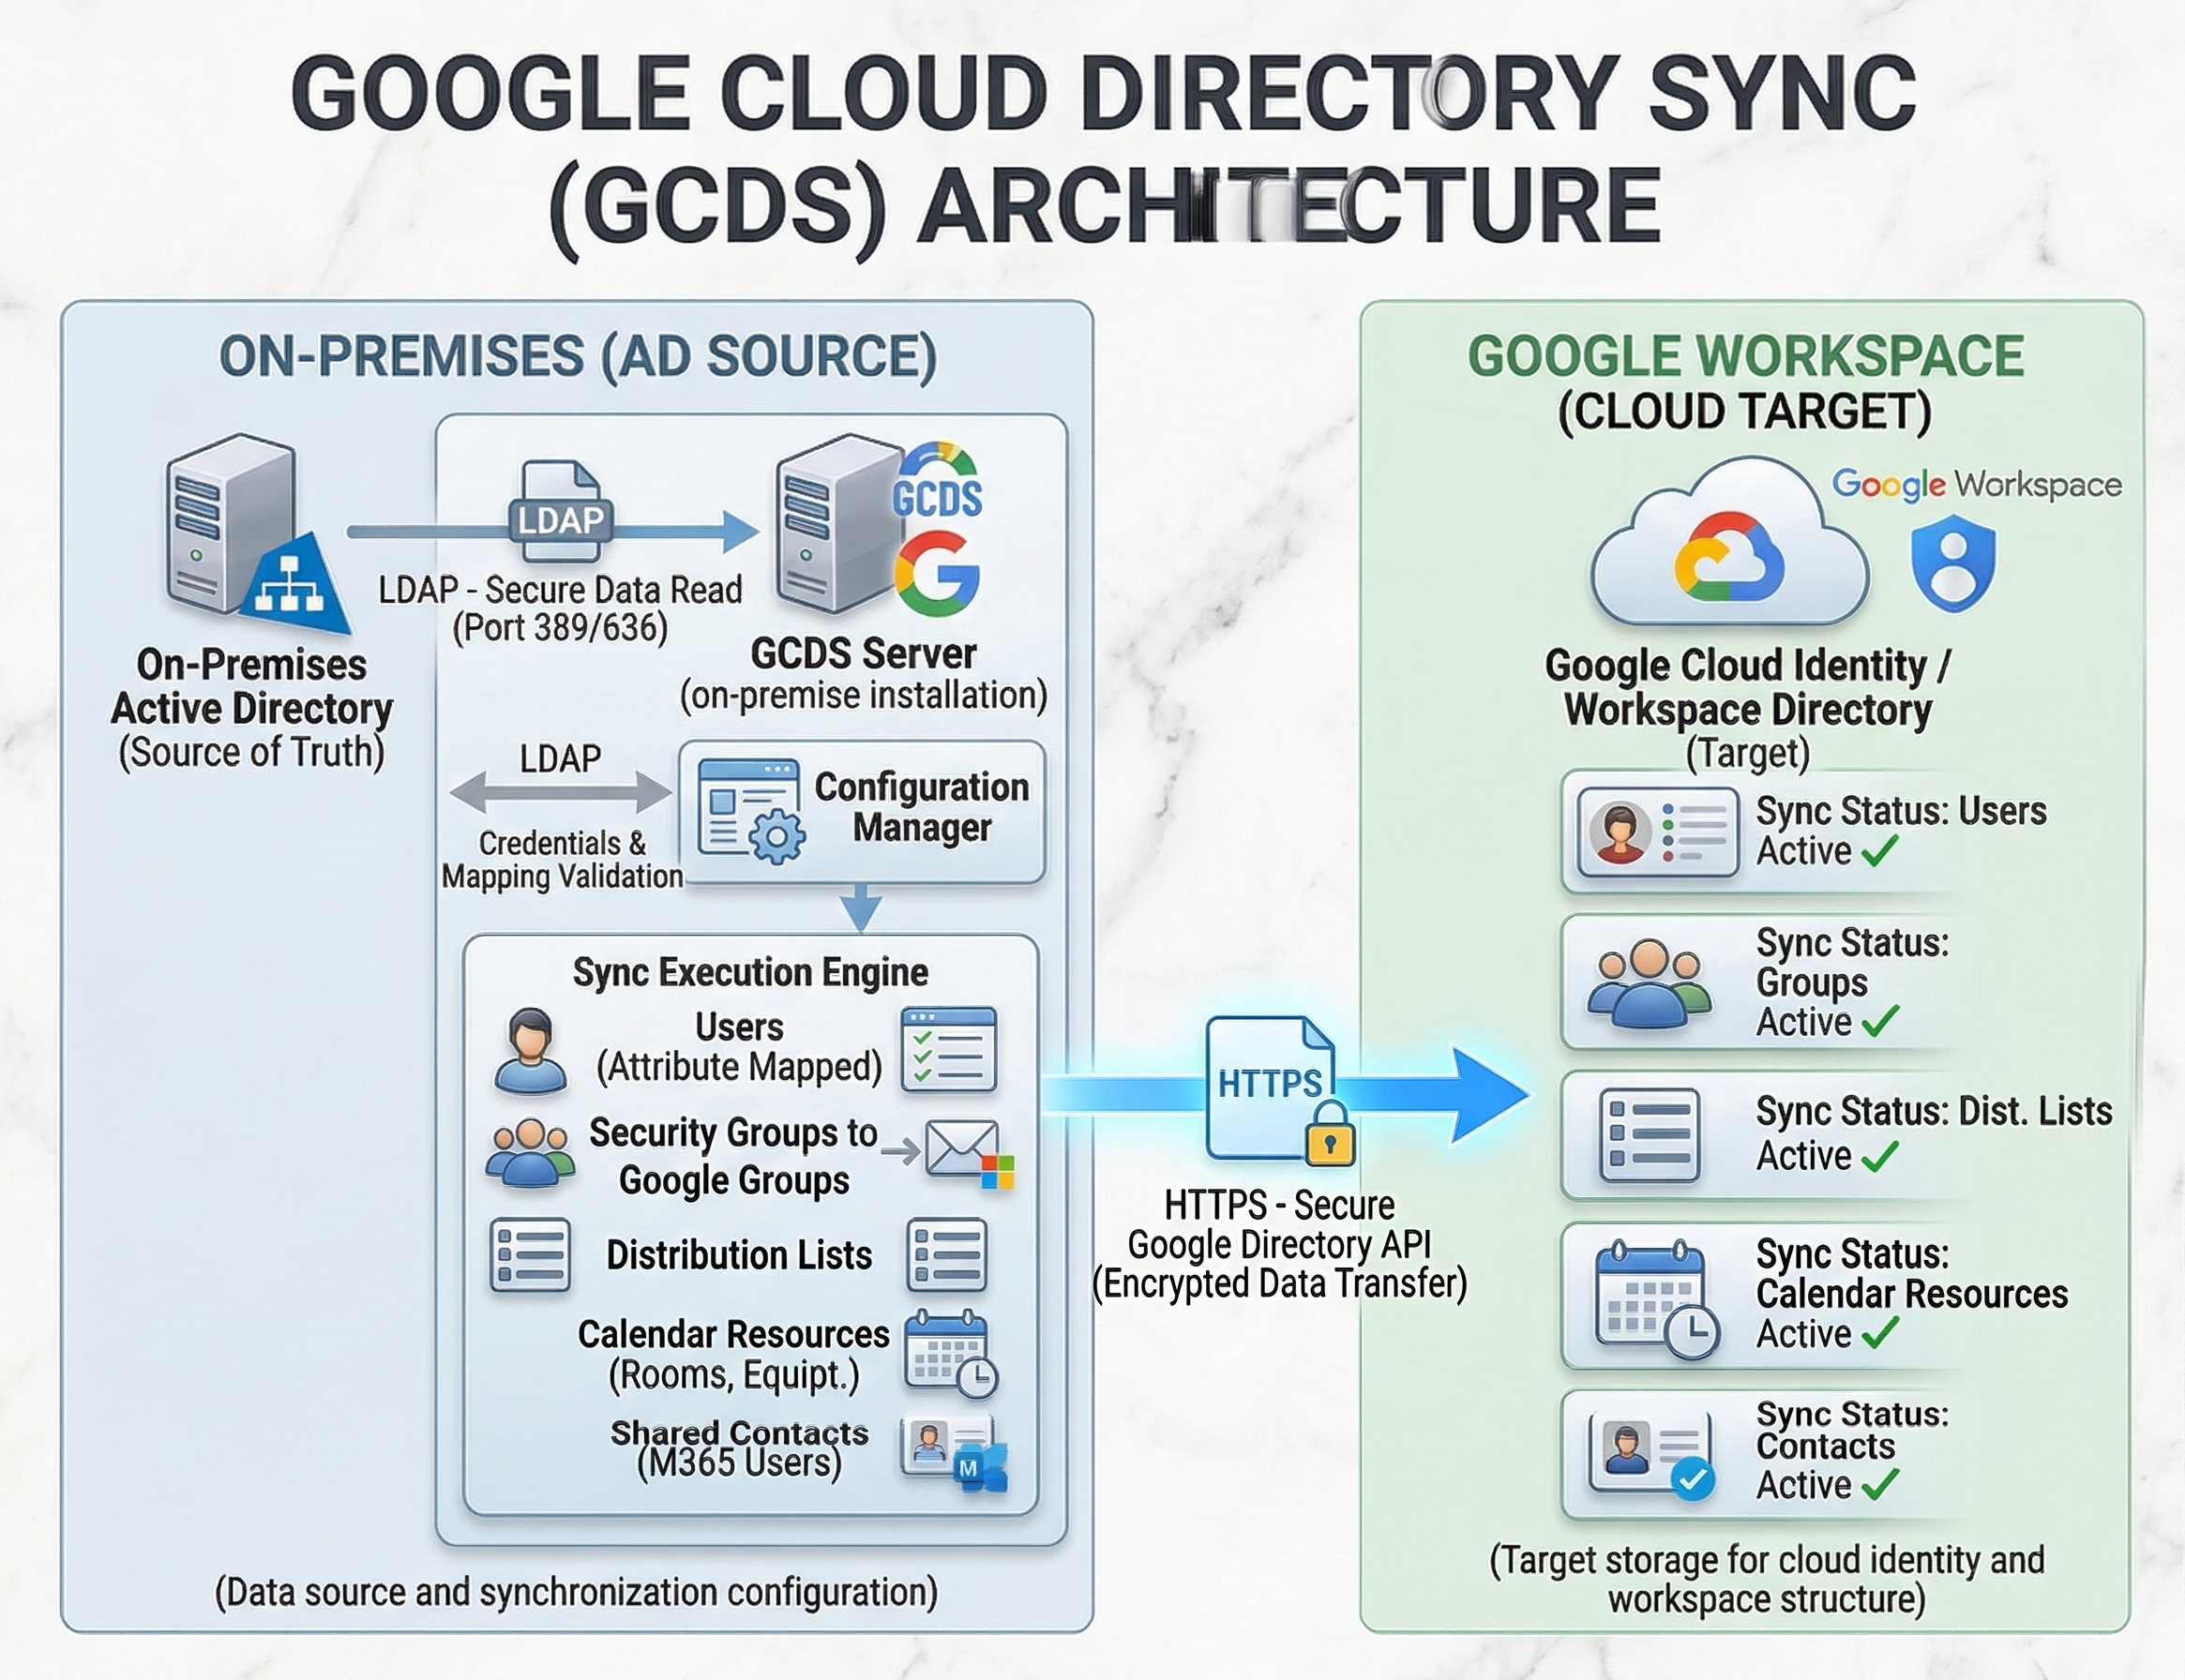This screenshot has height=1680, width=2185.
Task: Click the list icon left of Distribution Lists
Action: coord(530,1255)
